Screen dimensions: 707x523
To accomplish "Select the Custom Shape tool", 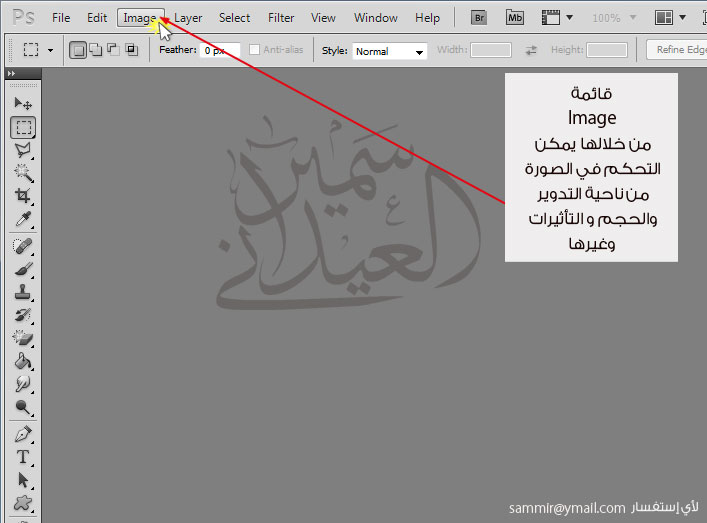I will coord(23,503).
